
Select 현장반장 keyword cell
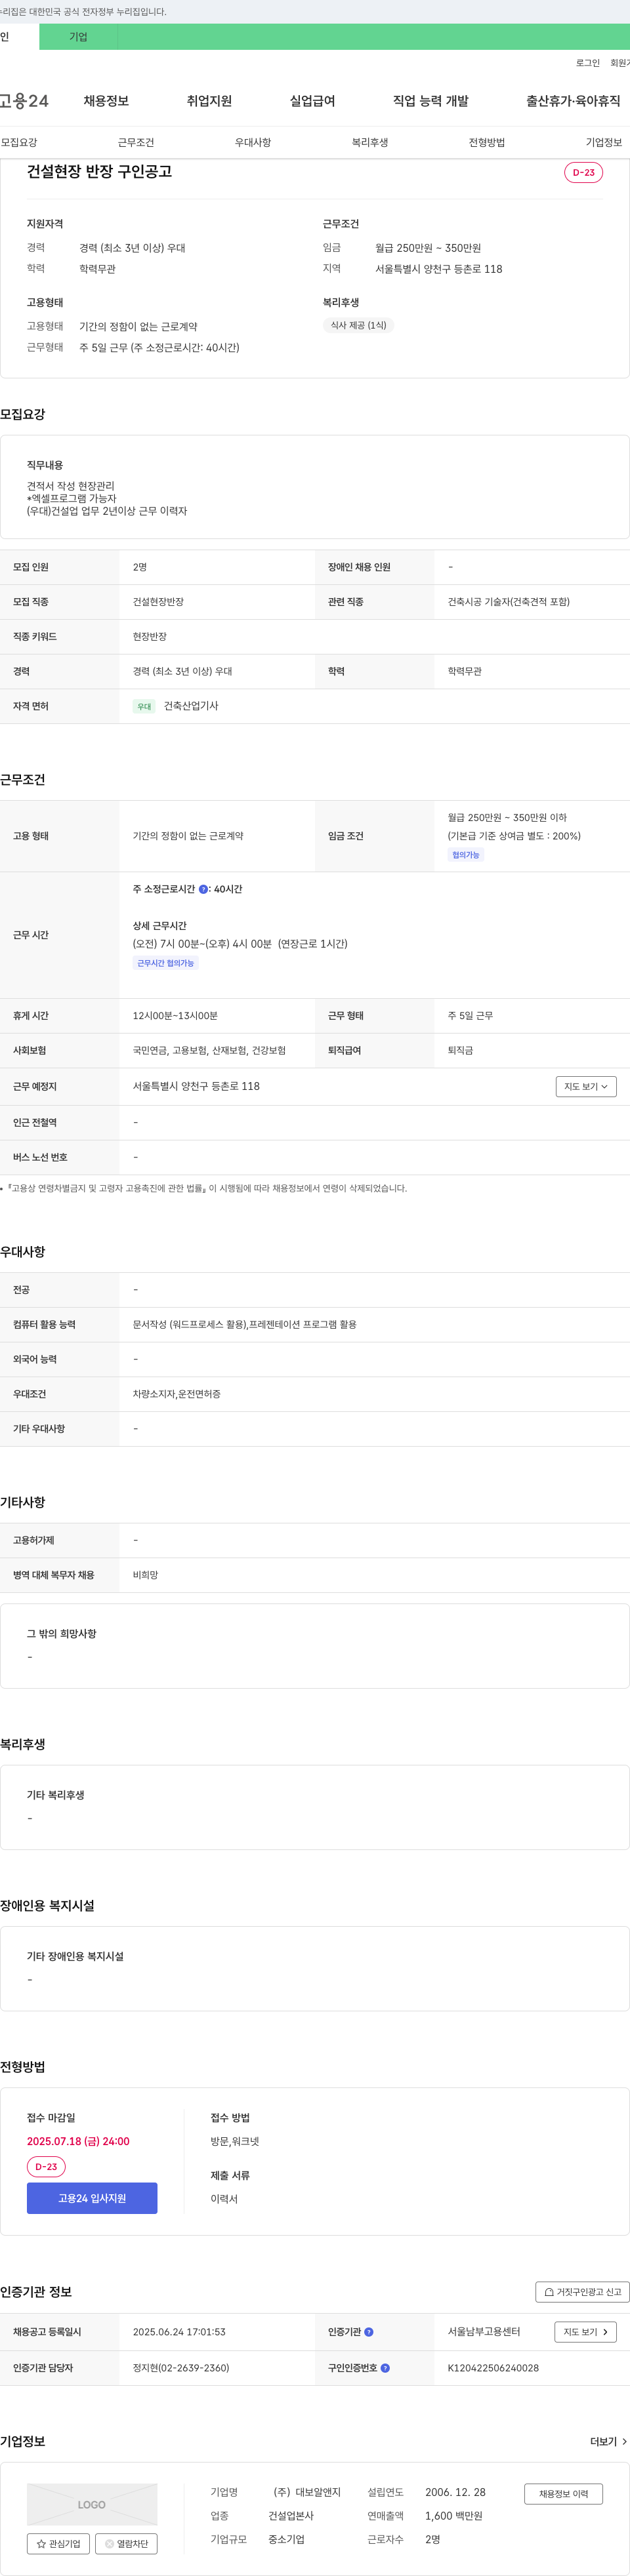click(x=150, y=637)
